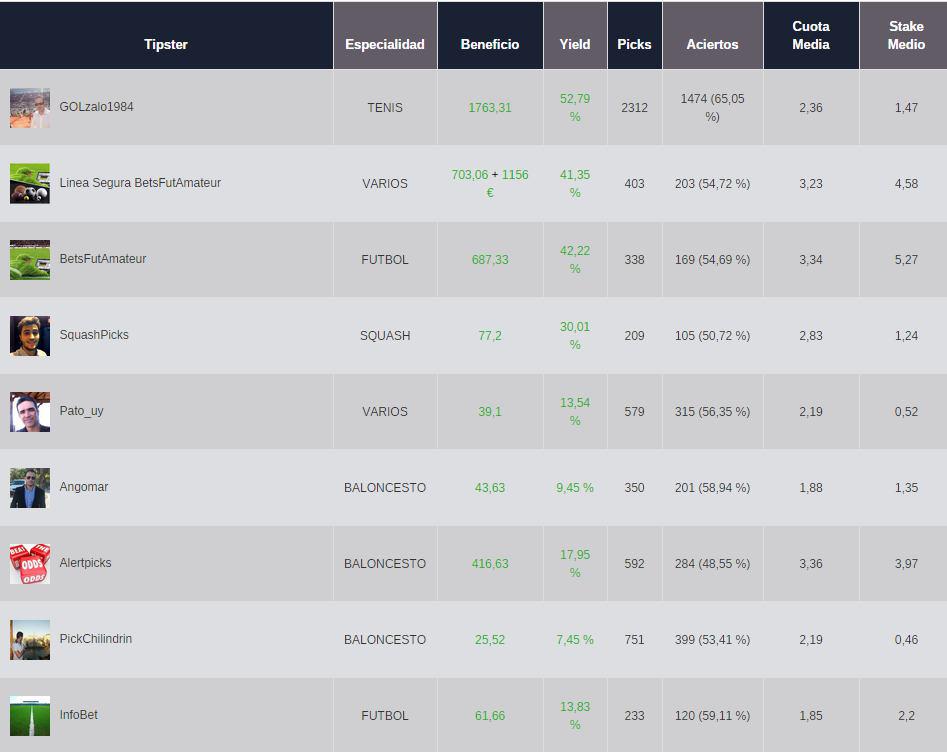Open Pato_uy tipster name

82,411
